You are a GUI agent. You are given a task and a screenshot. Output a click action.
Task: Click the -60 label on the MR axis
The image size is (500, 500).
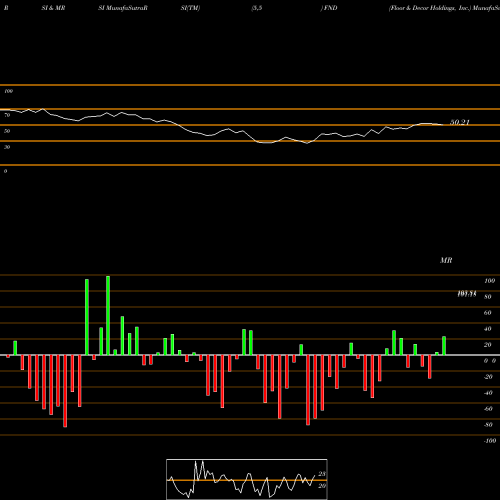pyautogui.click(x=488, y=409)
